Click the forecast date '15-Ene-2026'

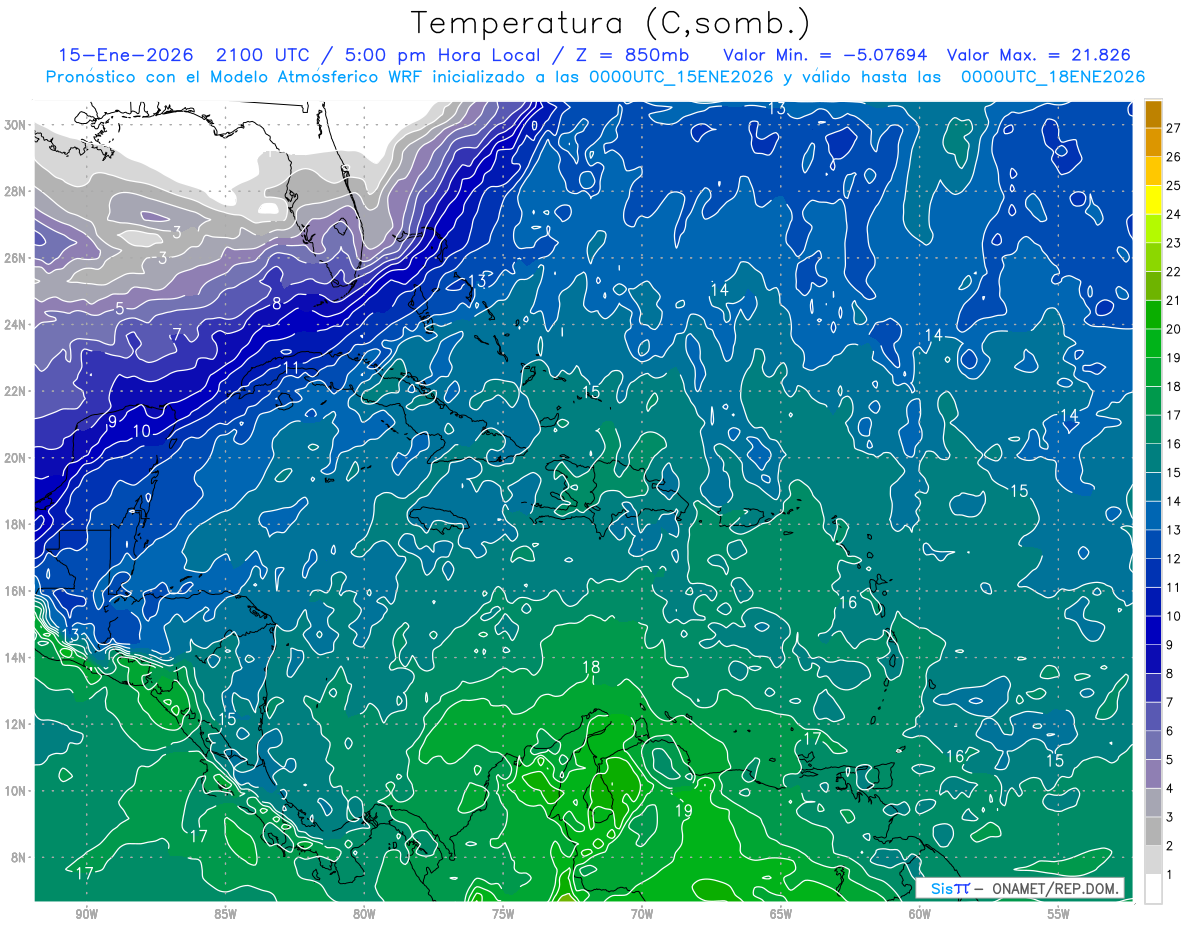coord(126,55)
